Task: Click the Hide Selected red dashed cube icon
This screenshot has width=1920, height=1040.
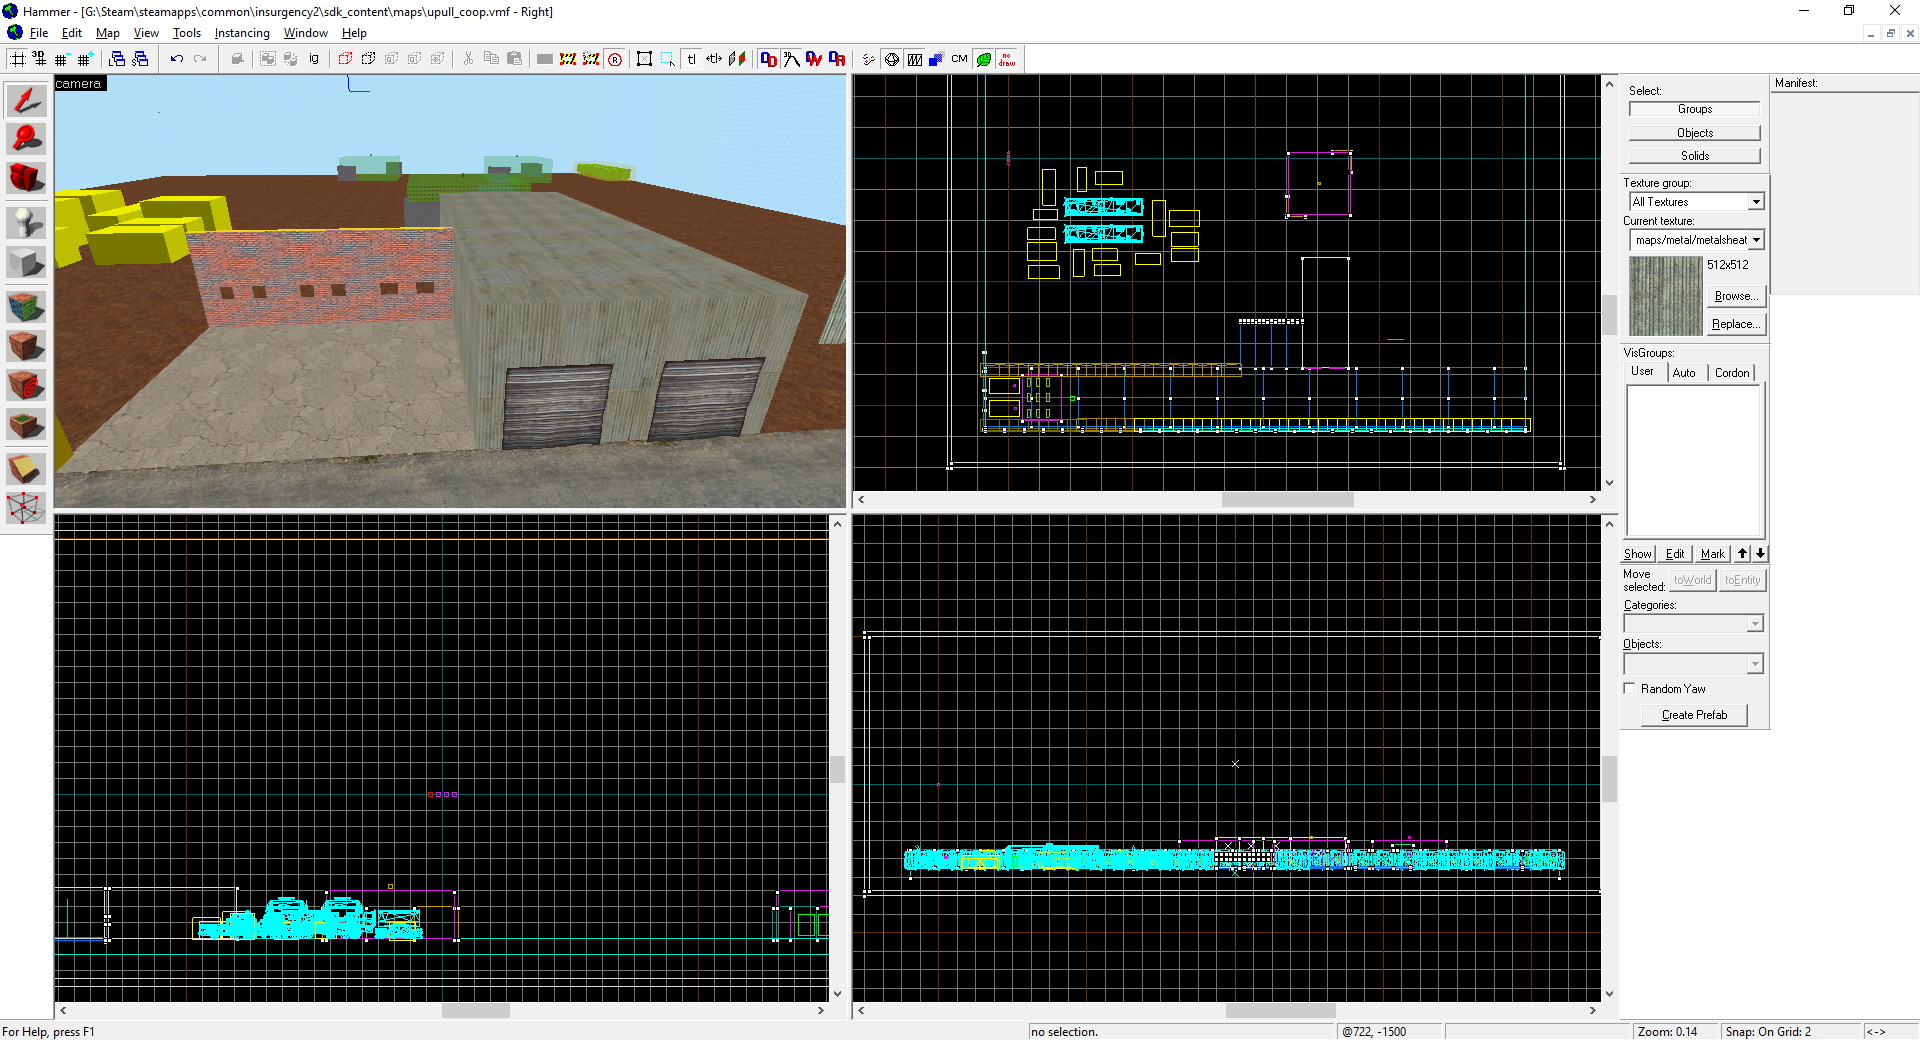Action: coord(345,59)
